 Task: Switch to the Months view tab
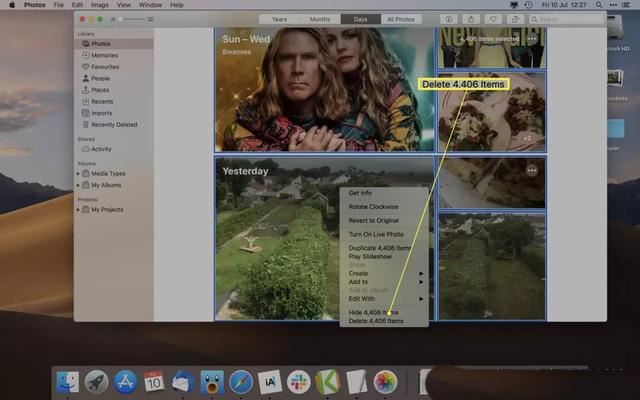[x=319, y=19]
